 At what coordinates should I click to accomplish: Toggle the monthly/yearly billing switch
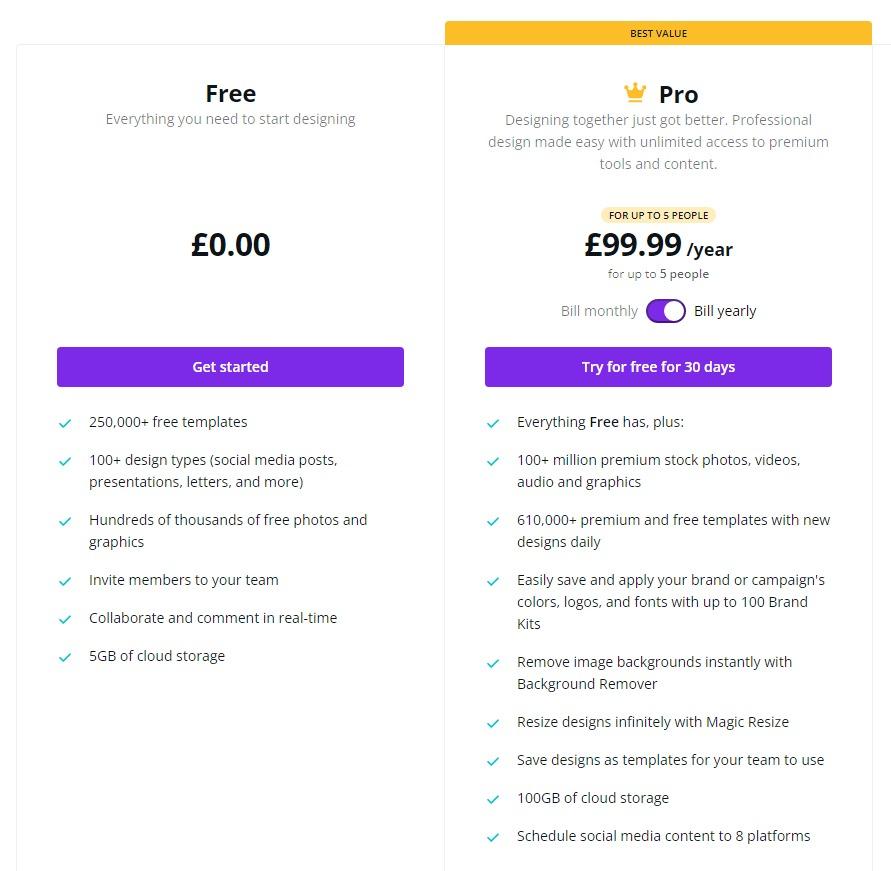click(666, 311)
